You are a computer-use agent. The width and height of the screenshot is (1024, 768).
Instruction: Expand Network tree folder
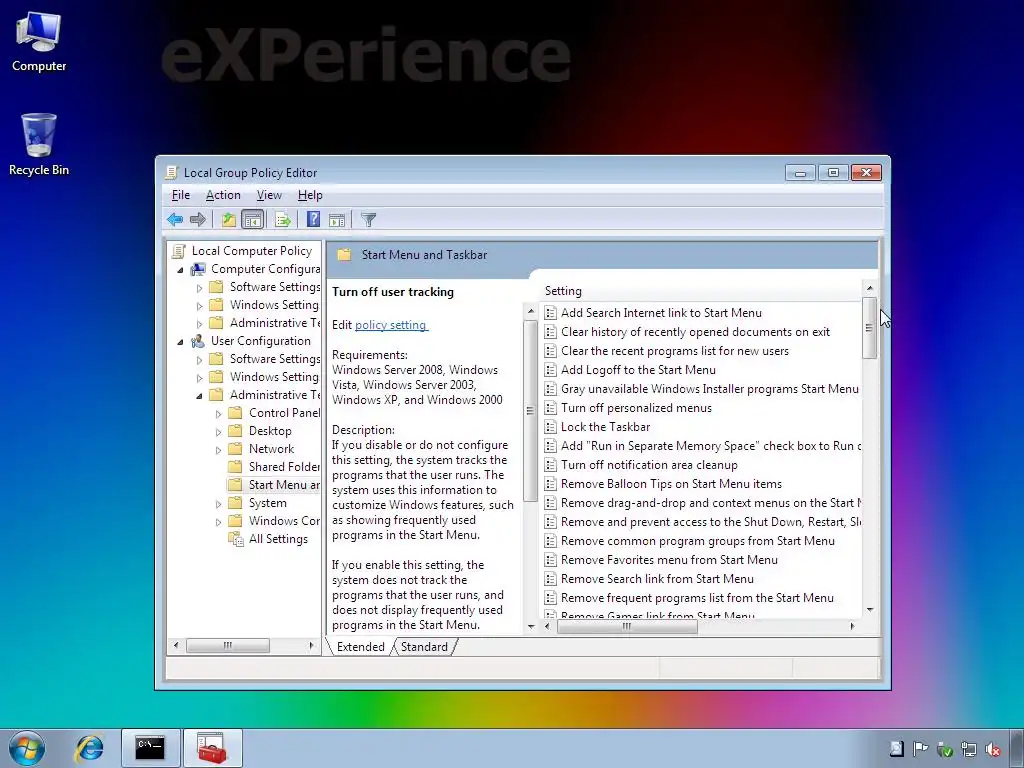(219, 450)
